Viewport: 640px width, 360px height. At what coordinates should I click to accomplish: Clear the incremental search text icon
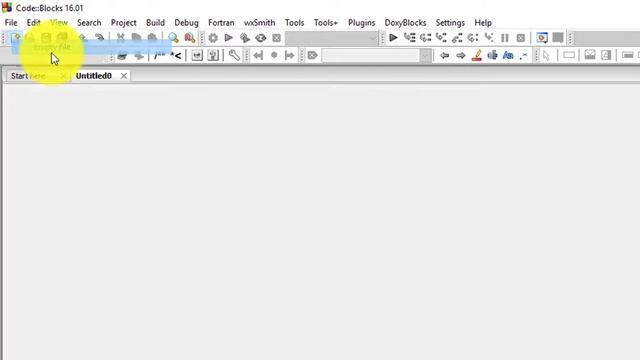[x=313, y=55]
